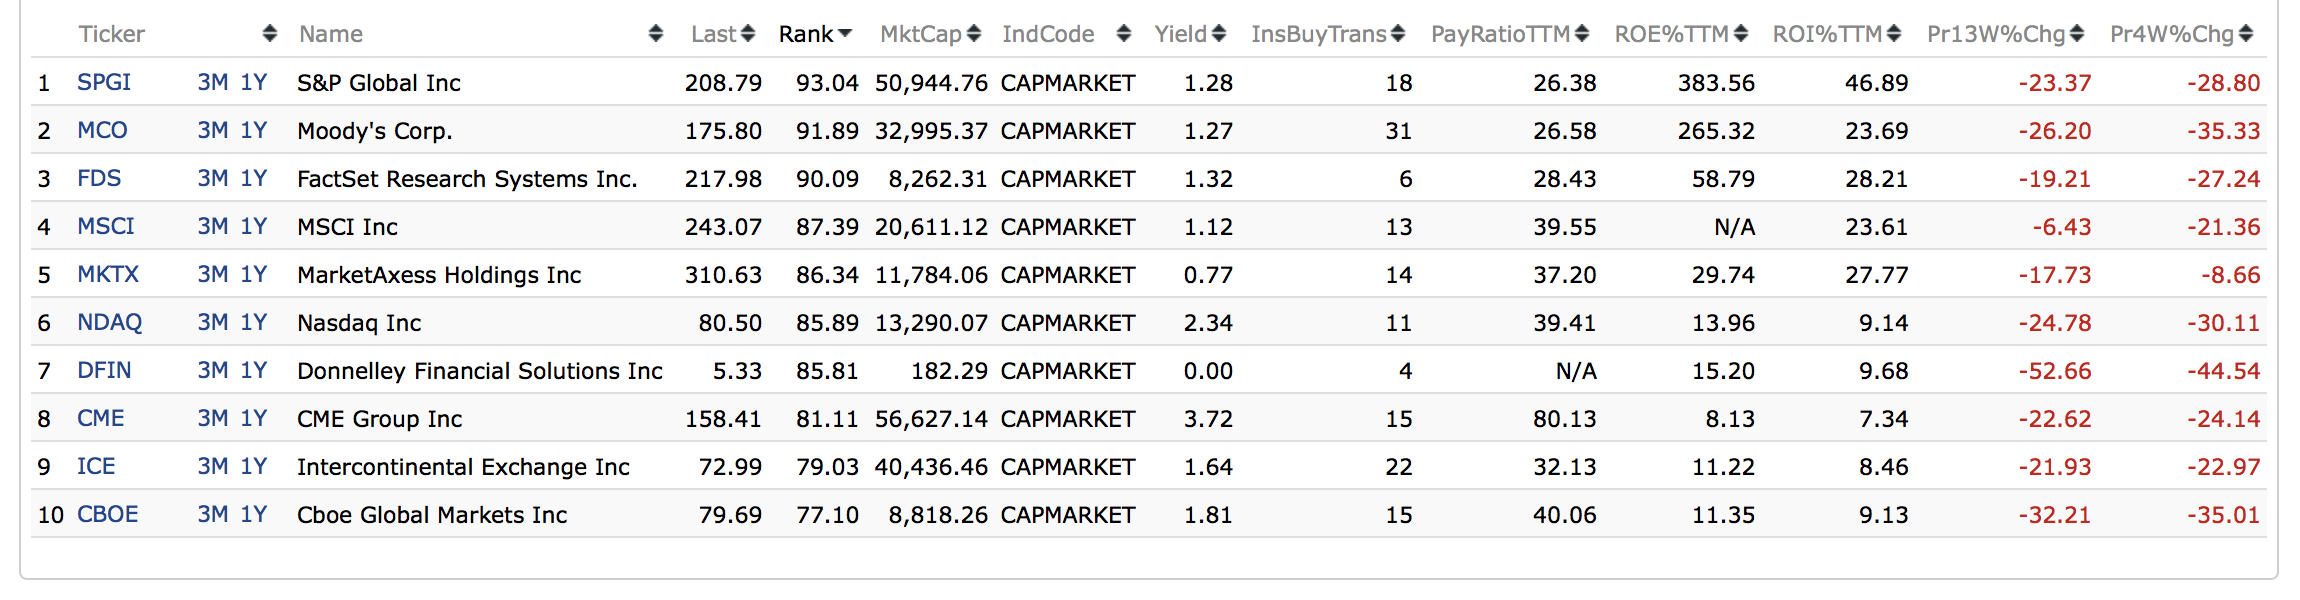The width and height of the screenshot is (2300, 600).
Task: Select the Donnelley Financial Solutions row name
Action: coord(479,371)
